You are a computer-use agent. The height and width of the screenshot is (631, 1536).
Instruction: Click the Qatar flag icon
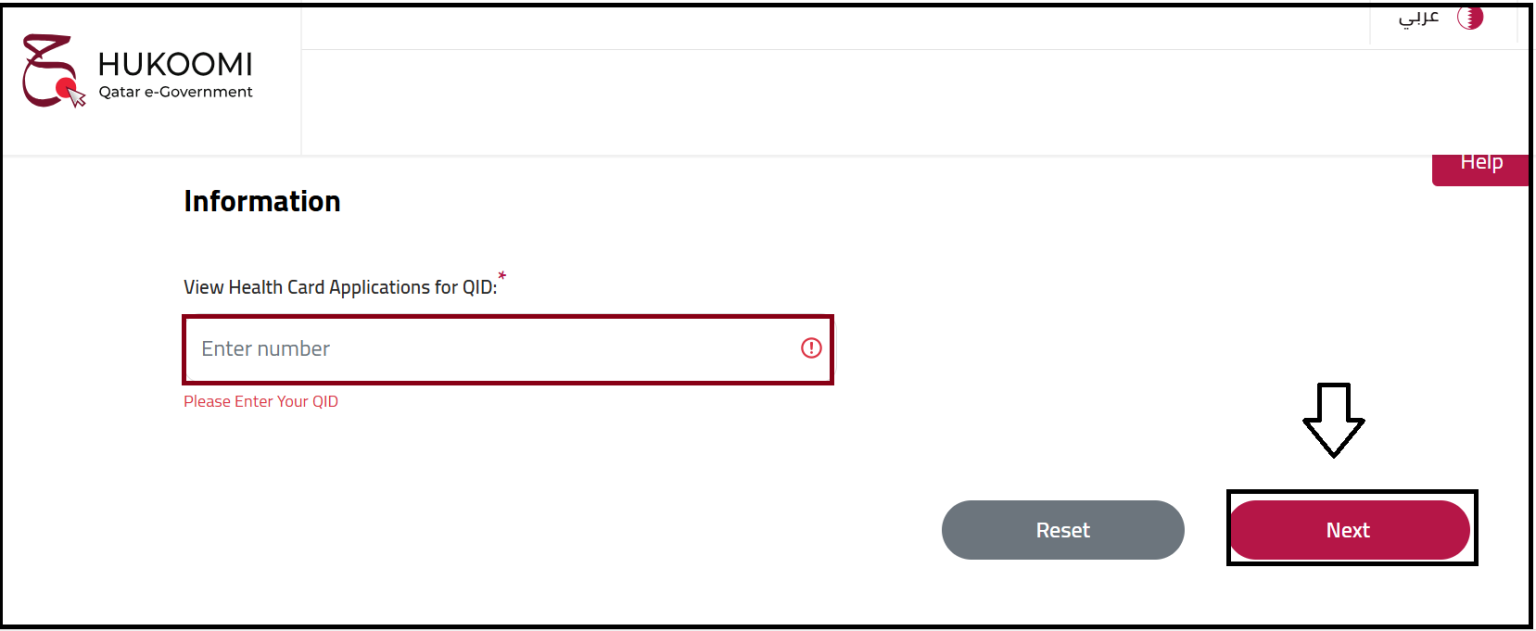1471,17
